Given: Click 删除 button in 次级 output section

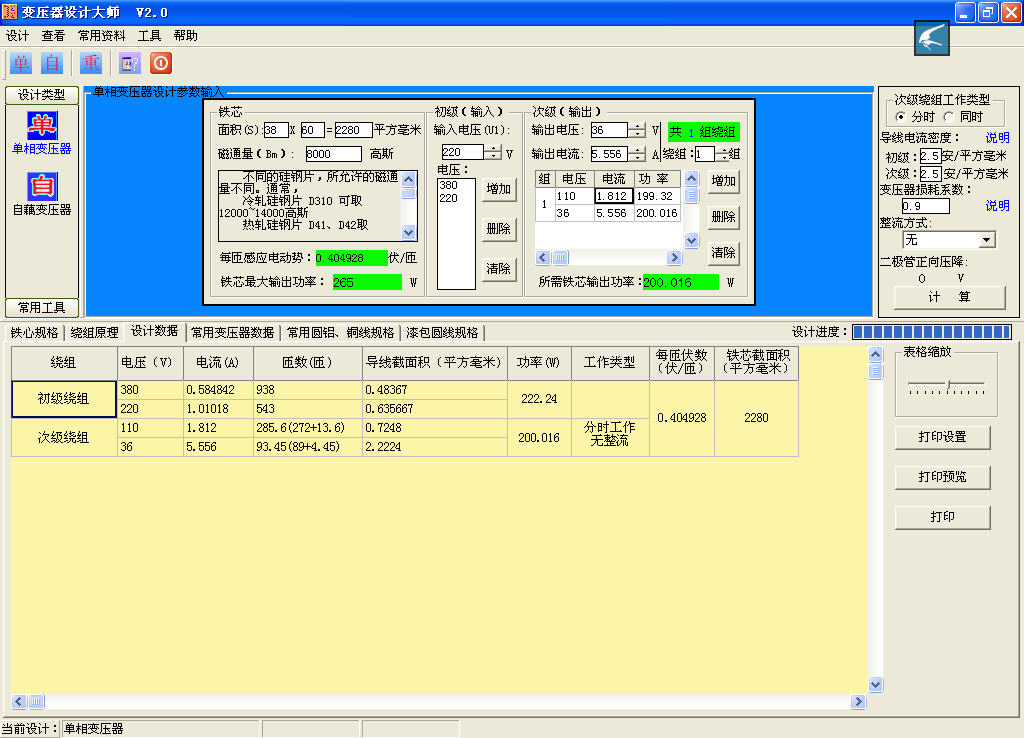Looking at the screenshot, I should (x=724, y=217).
